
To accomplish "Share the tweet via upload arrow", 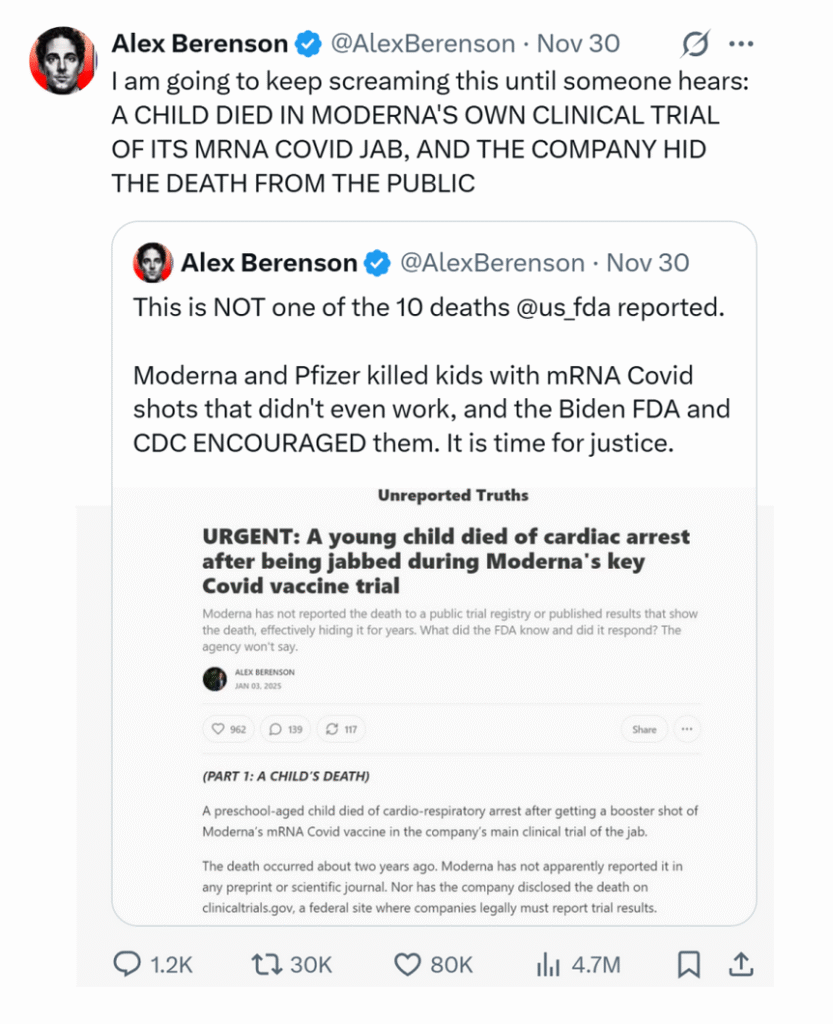I will click(740, 964).
